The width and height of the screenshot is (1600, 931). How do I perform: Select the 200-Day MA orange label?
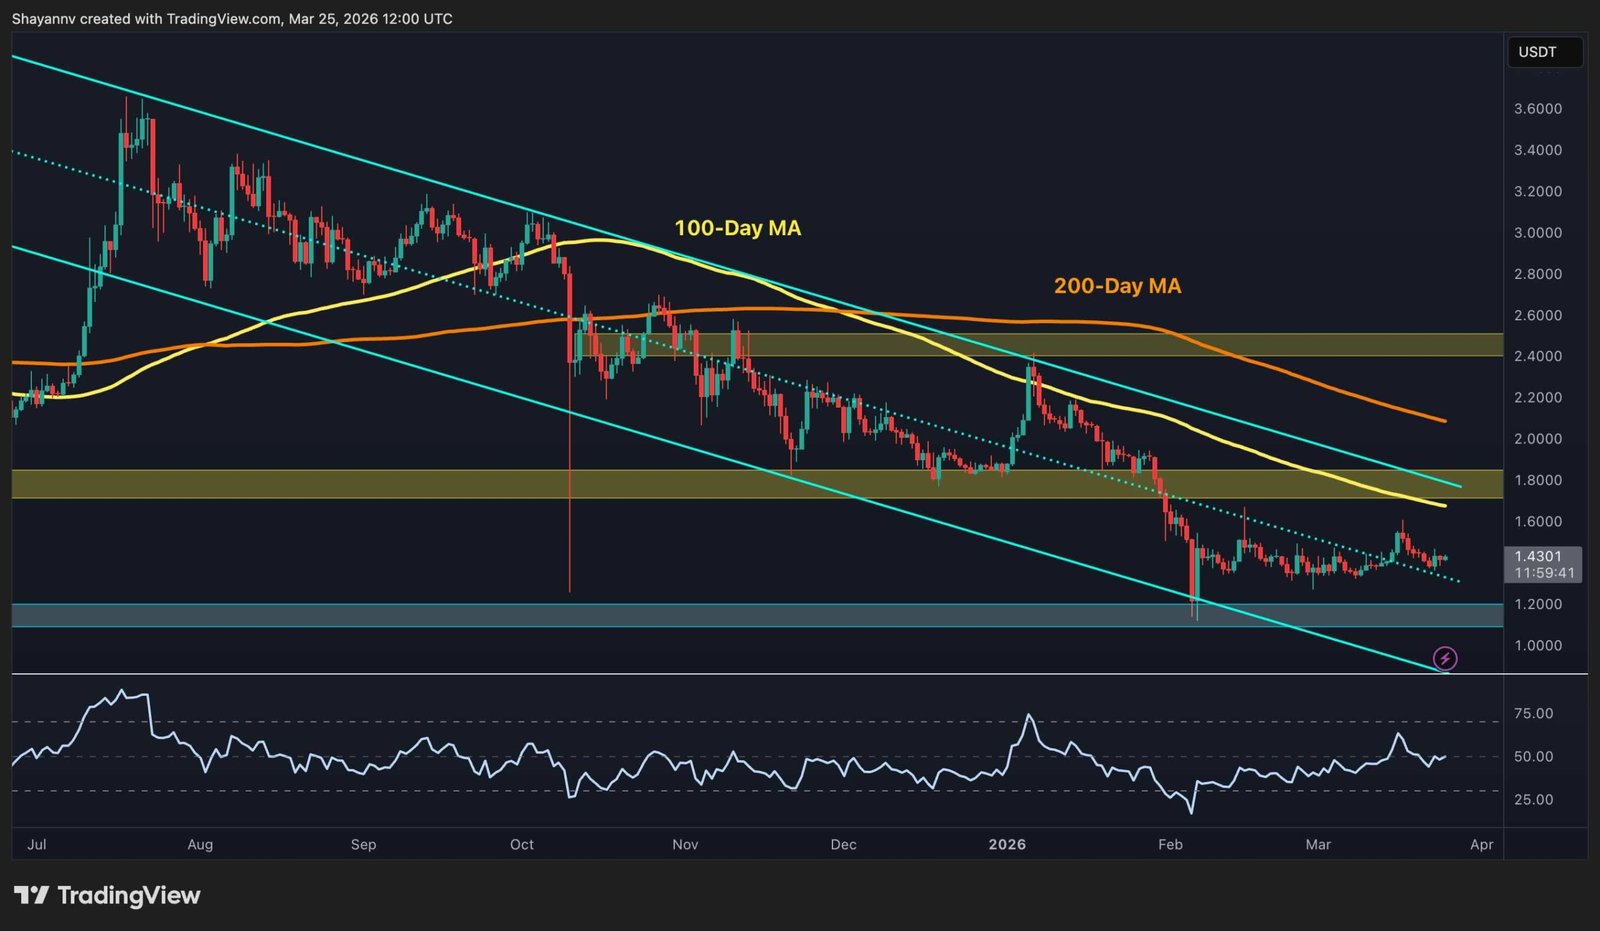1116,286
